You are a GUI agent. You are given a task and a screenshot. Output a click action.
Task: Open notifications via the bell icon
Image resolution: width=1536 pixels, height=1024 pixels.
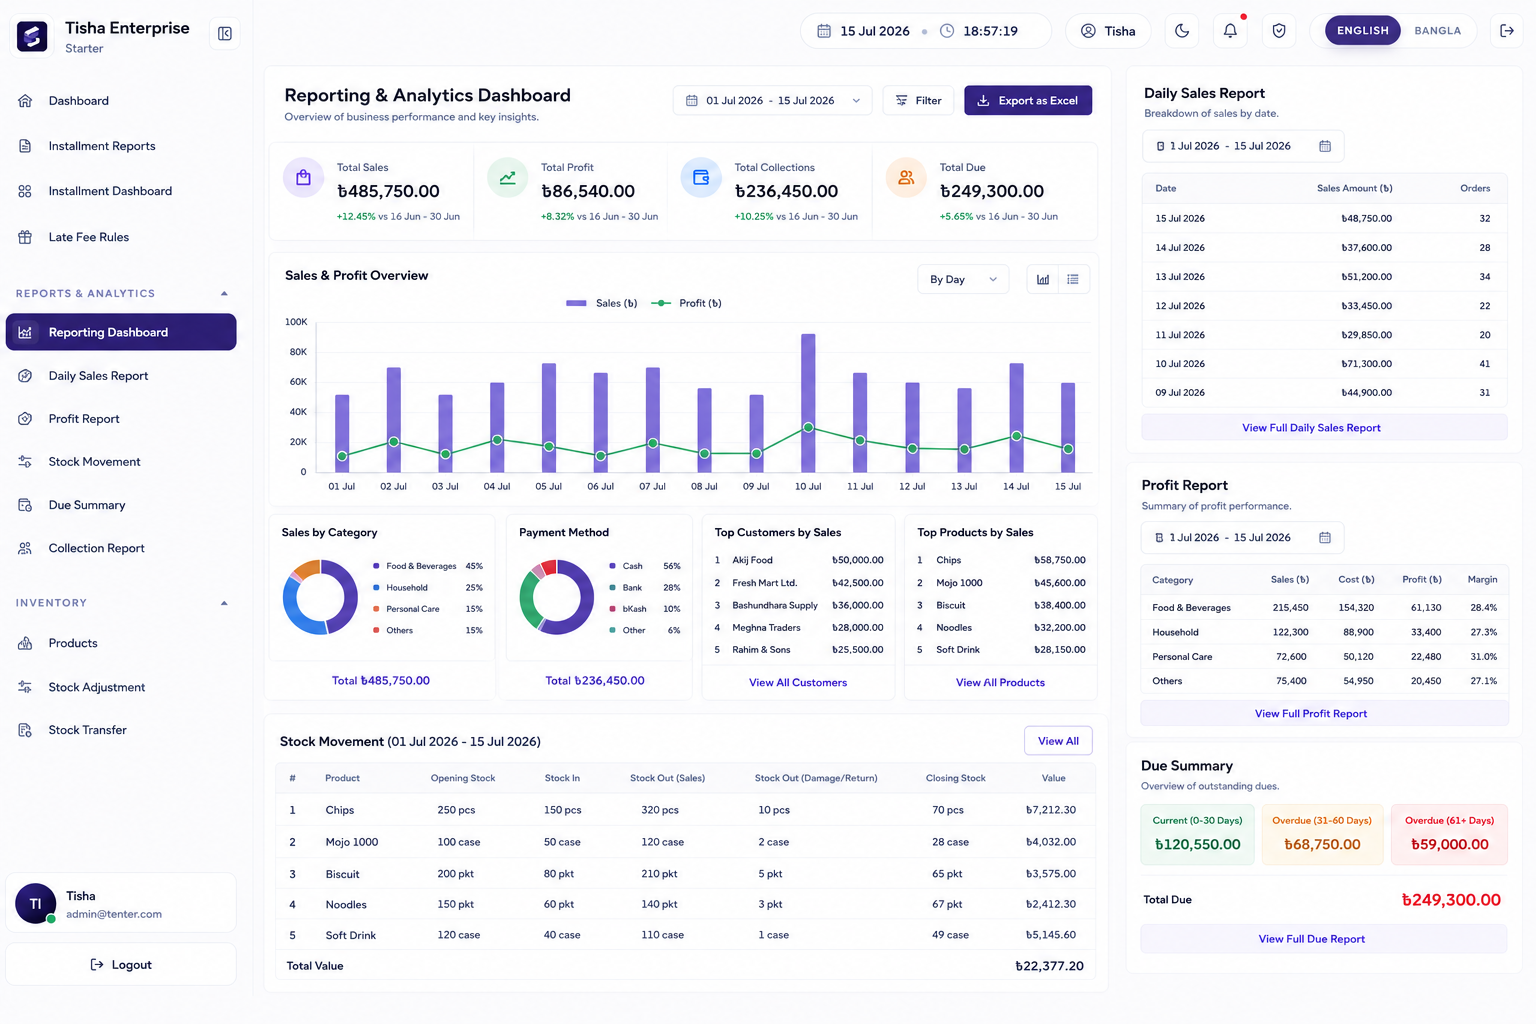(1230, 31)
